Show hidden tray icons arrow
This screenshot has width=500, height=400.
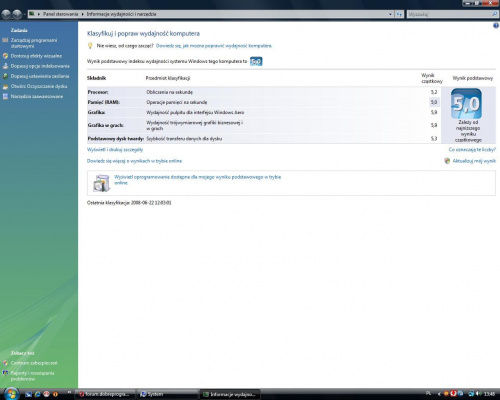coord(439,394)
